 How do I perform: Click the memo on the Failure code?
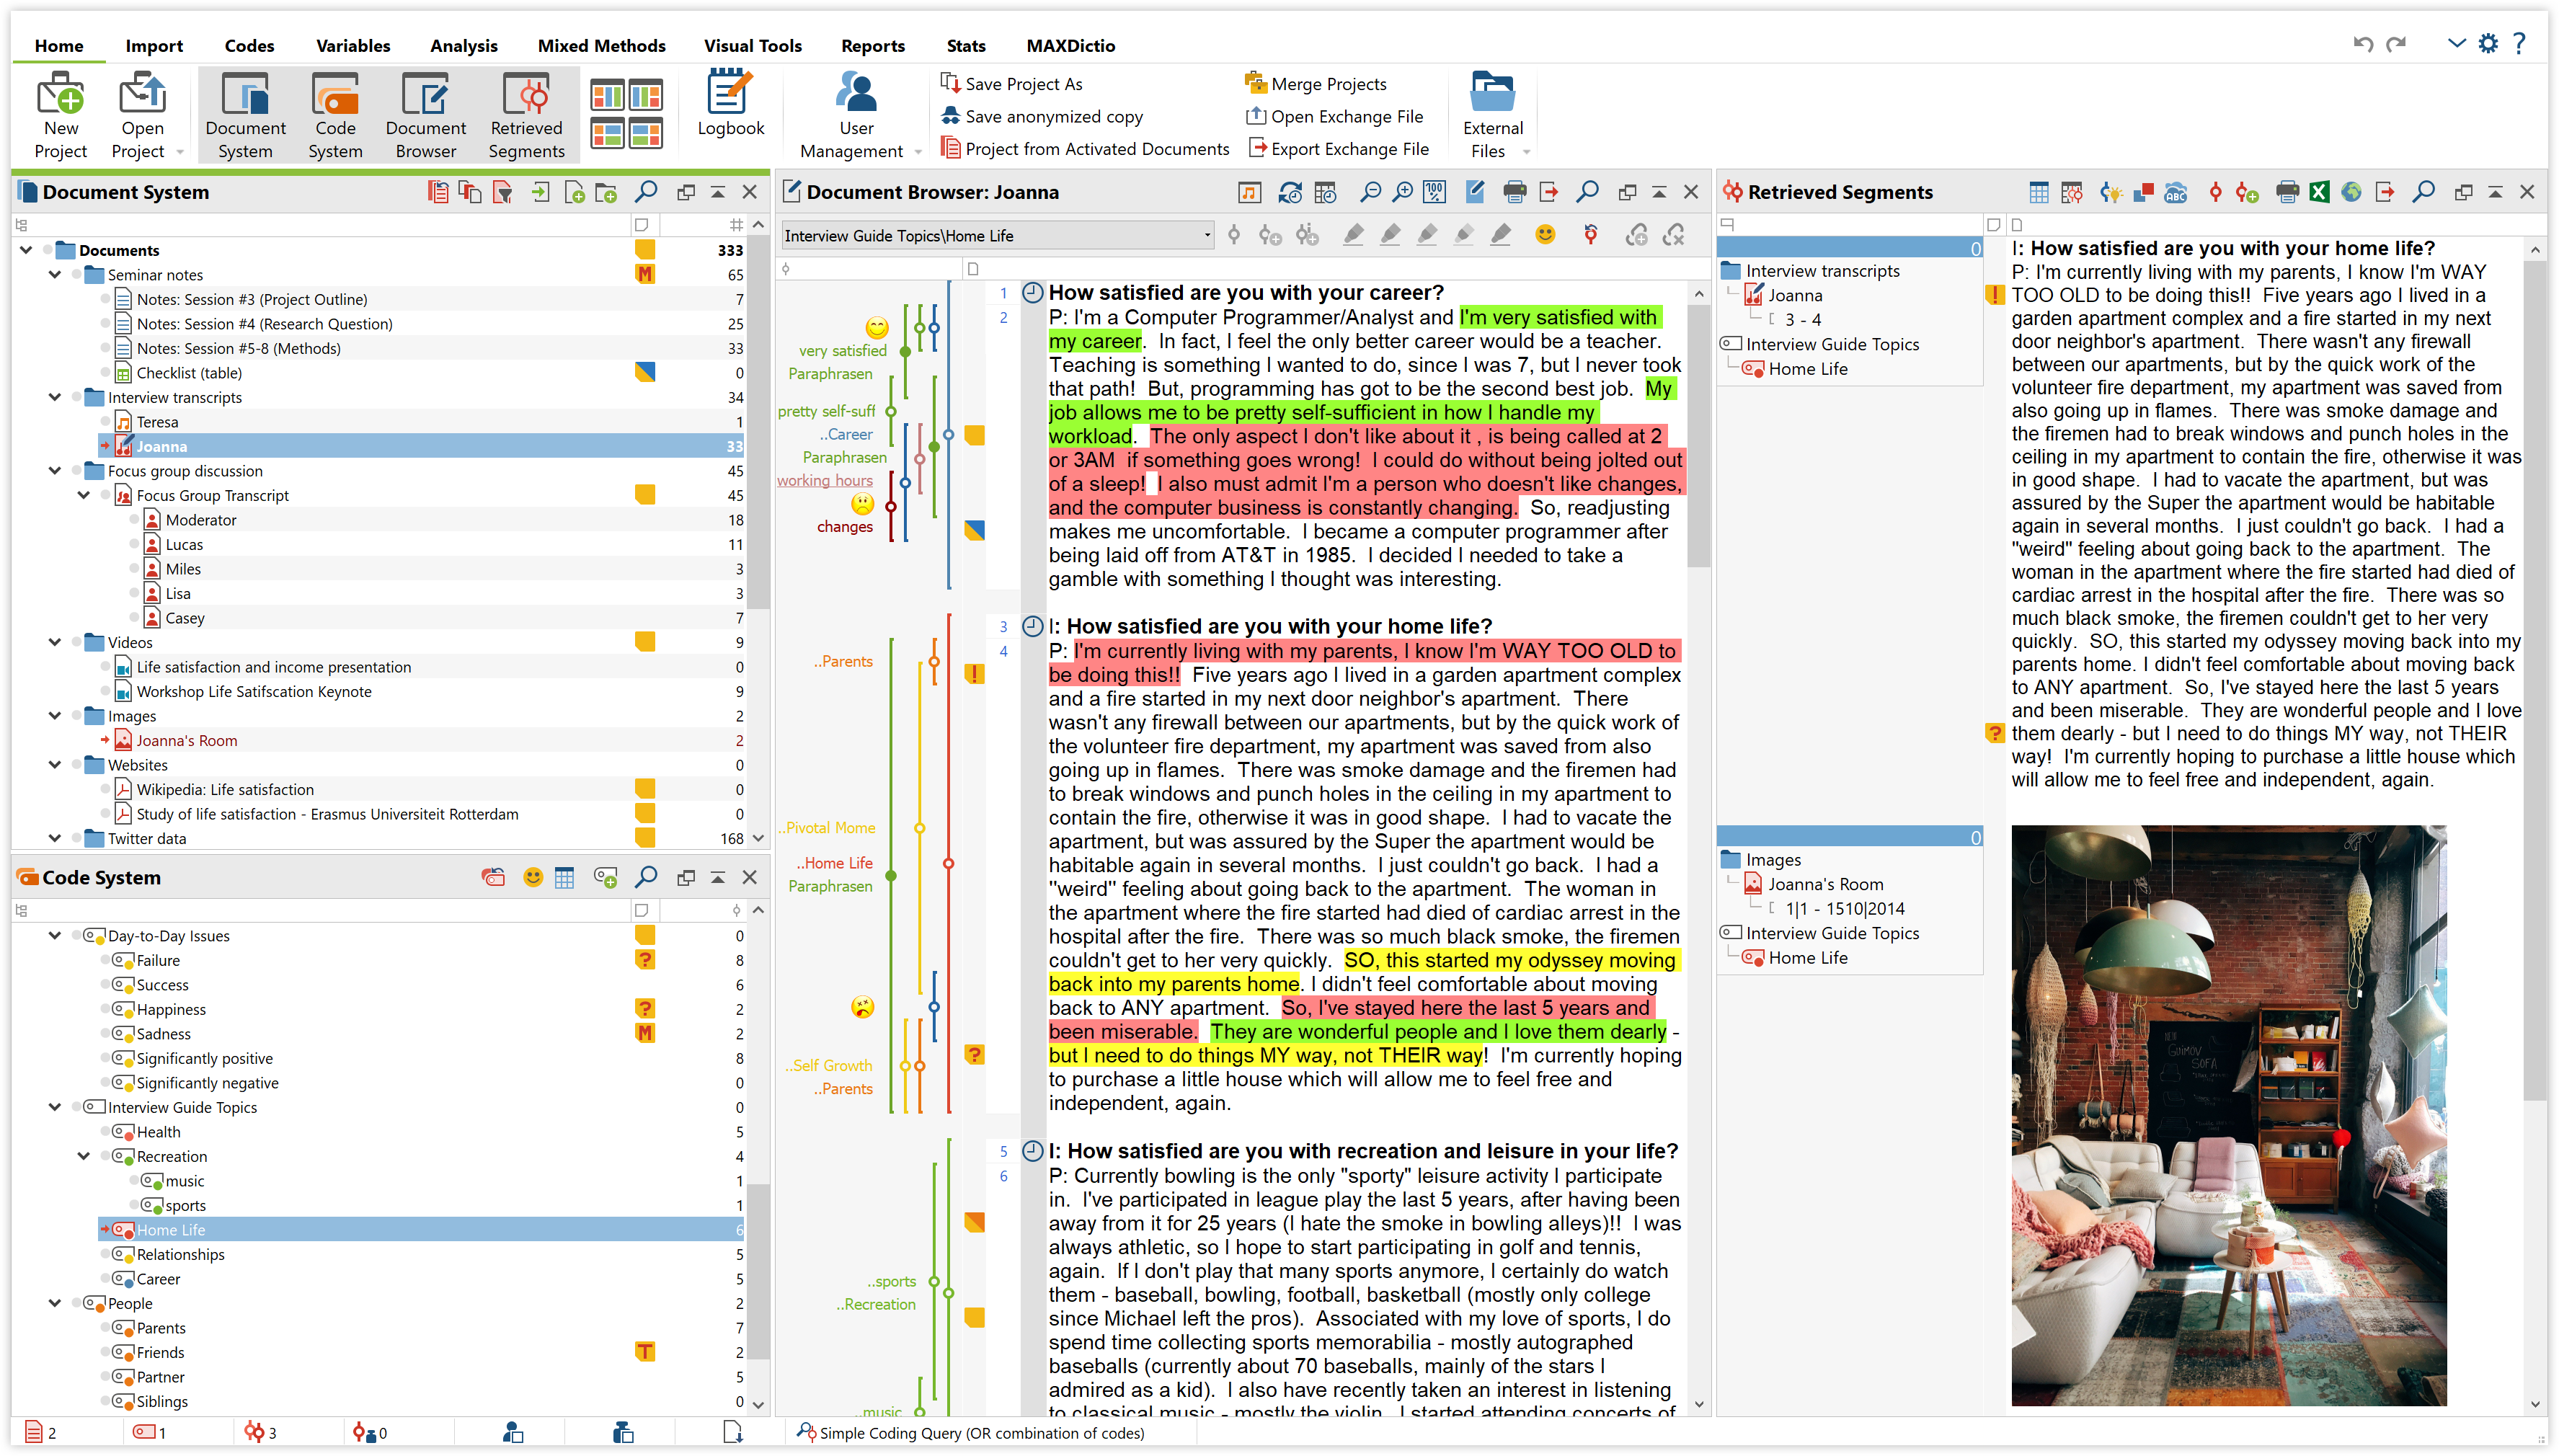645,960
